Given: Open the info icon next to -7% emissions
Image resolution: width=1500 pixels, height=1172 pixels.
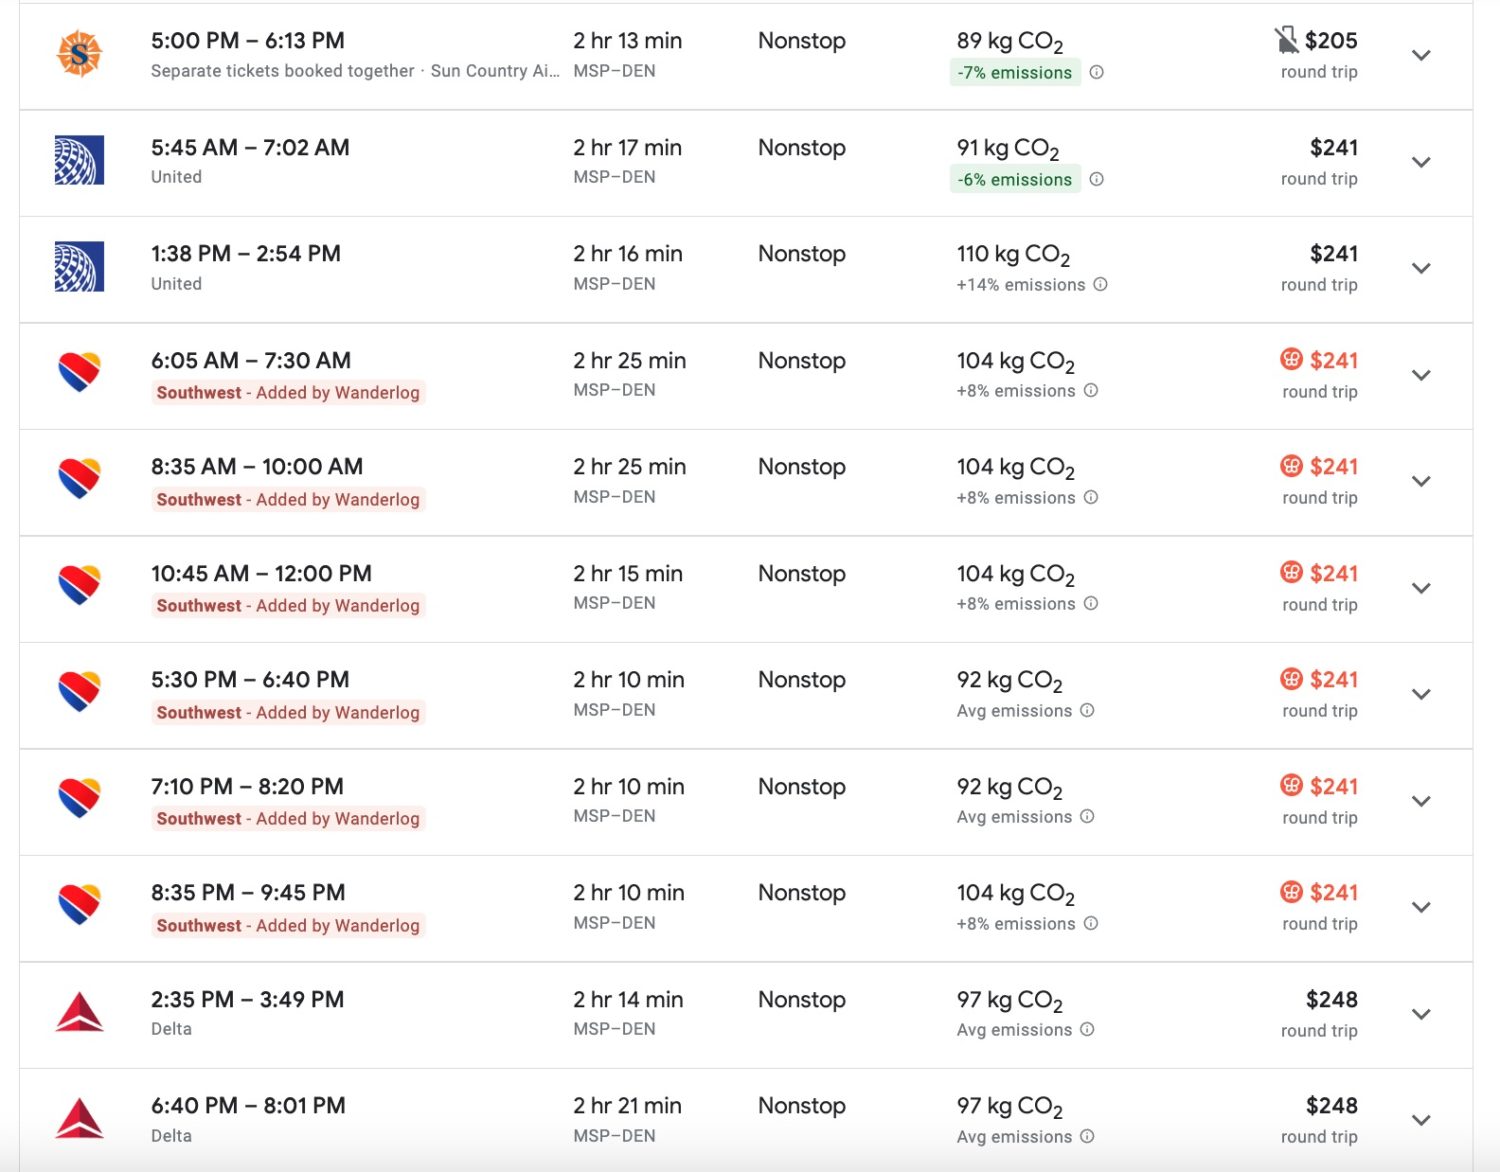Looking at the screenshot, I should click(1096, 72).
